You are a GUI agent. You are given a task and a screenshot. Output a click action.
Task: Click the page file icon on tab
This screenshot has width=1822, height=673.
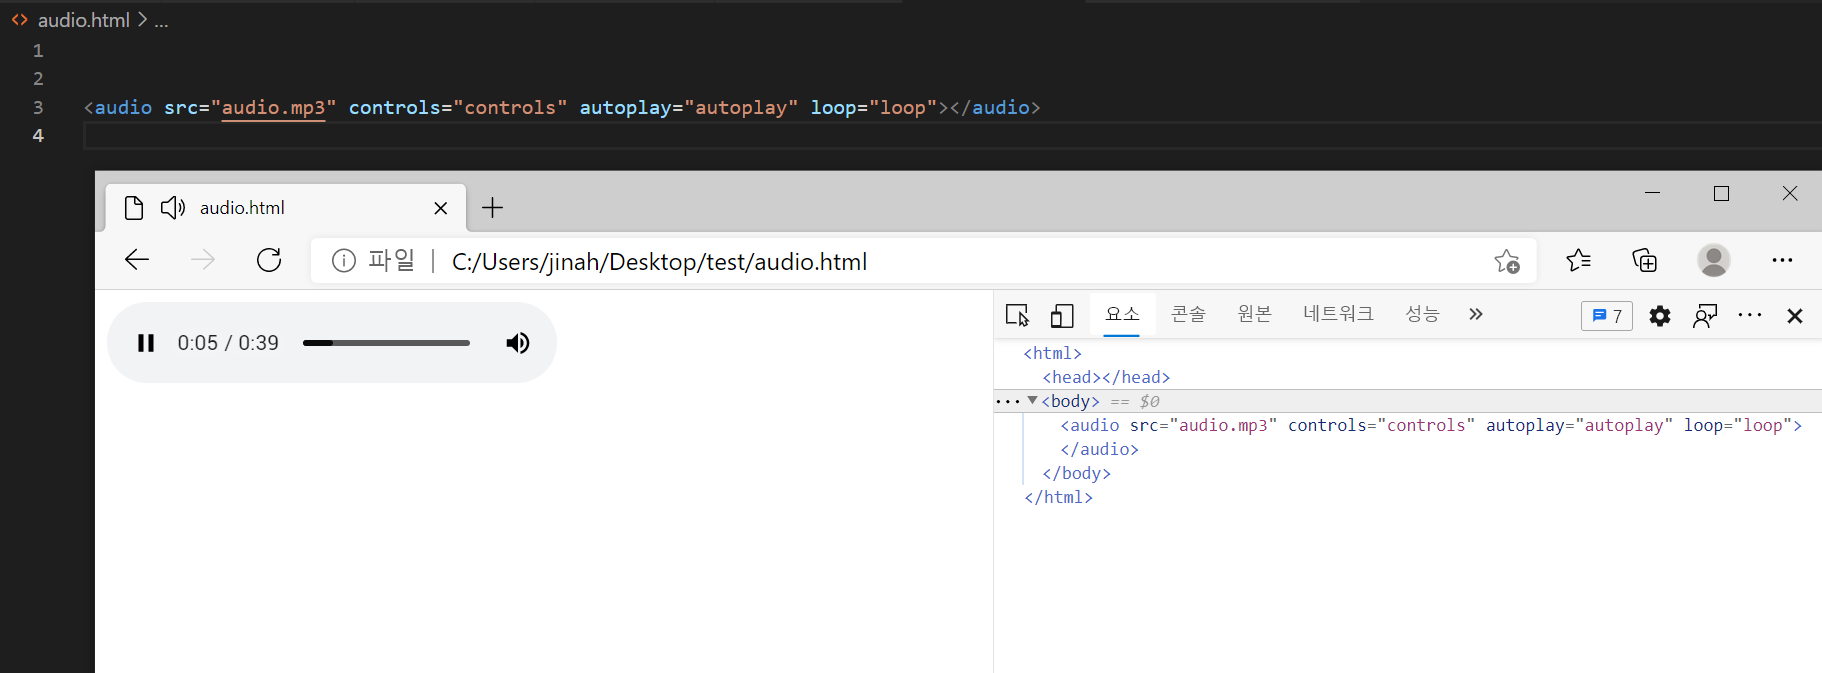(x=134, y=207)
